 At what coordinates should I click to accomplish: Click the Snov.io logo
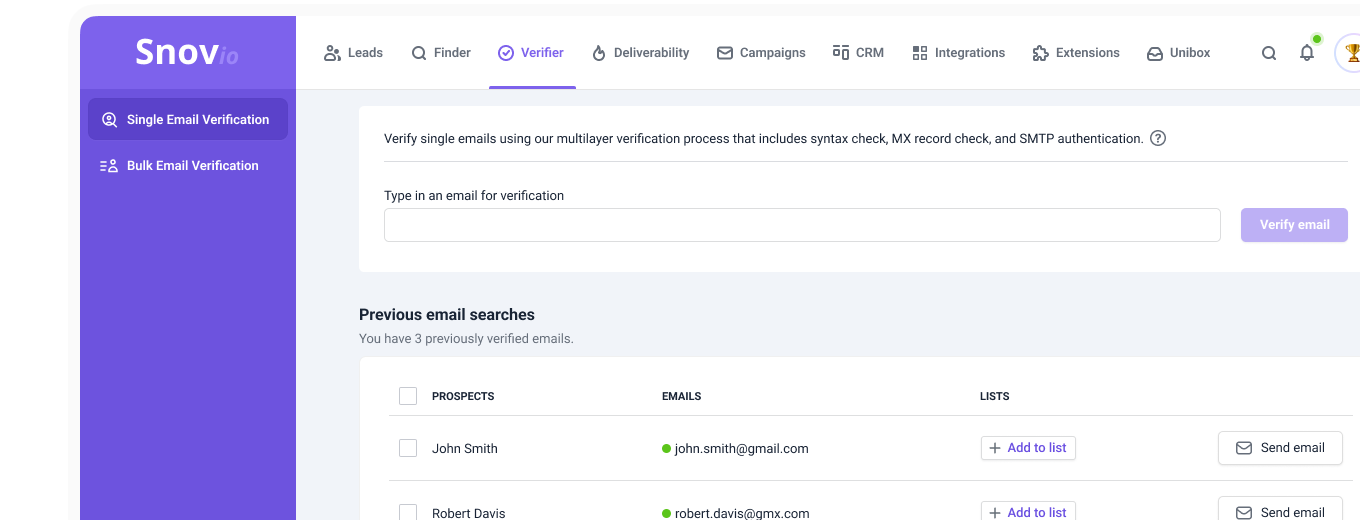pos(187,53)
